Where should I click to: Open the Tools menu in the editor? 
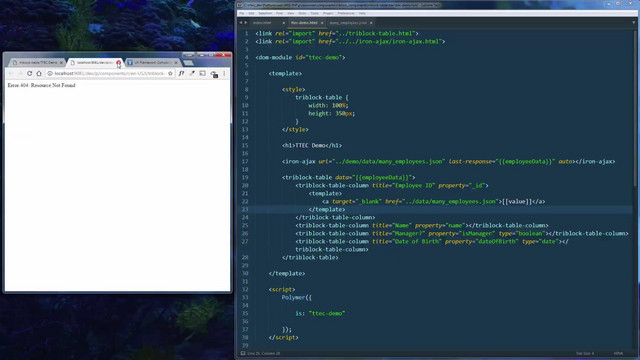(314, 13)
